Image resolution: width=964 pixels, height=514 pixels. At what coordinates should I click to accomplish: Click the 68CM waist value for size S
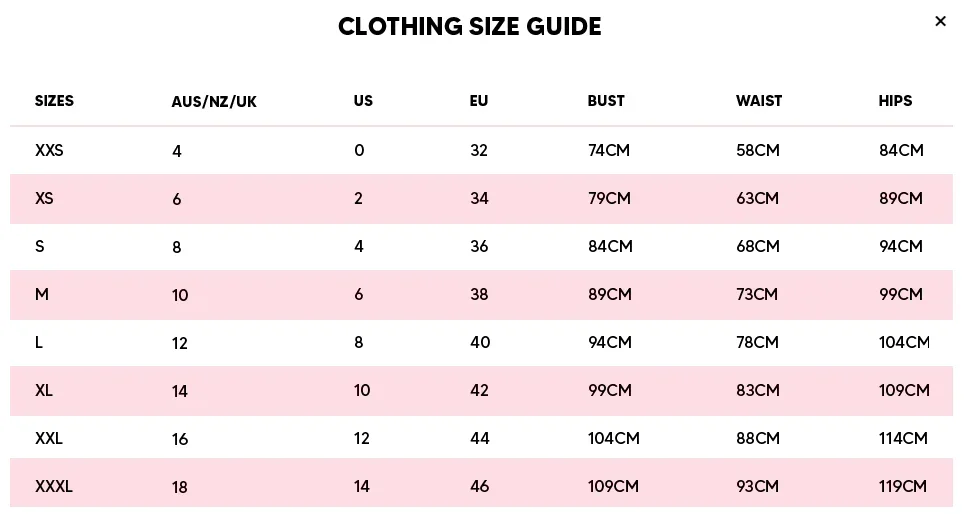pyautogui.click(x=758, y=246)
